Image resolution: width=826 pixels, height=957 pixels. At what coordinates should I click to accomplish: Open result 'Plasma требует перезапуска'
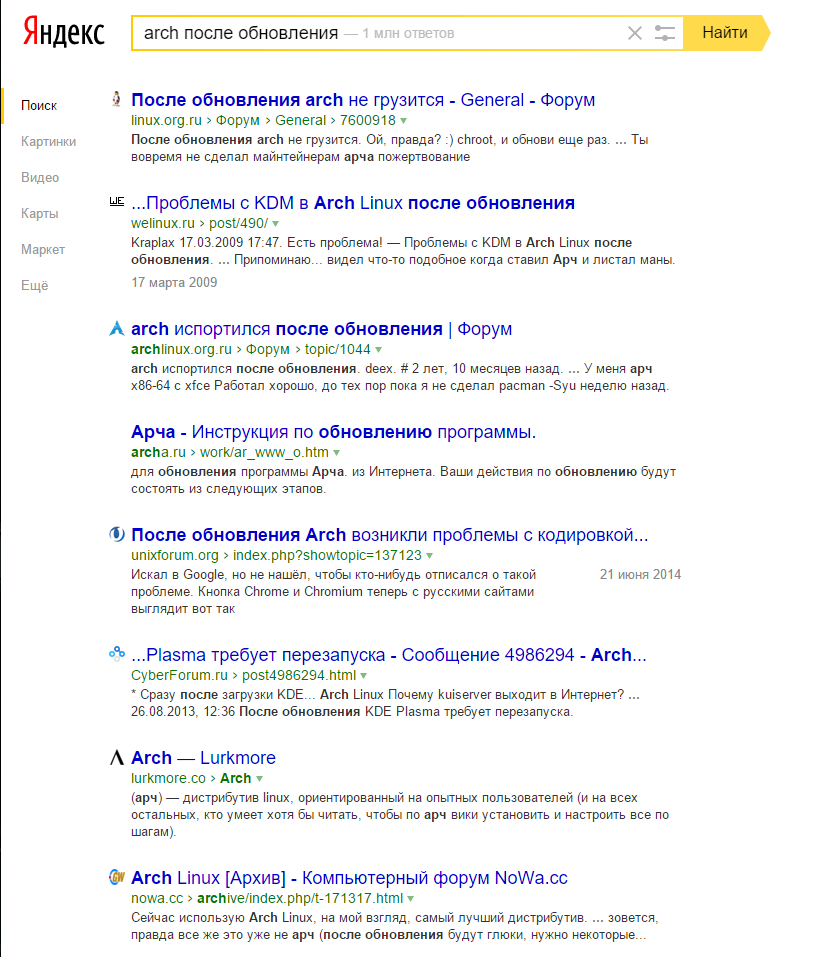tap(388, 655)
